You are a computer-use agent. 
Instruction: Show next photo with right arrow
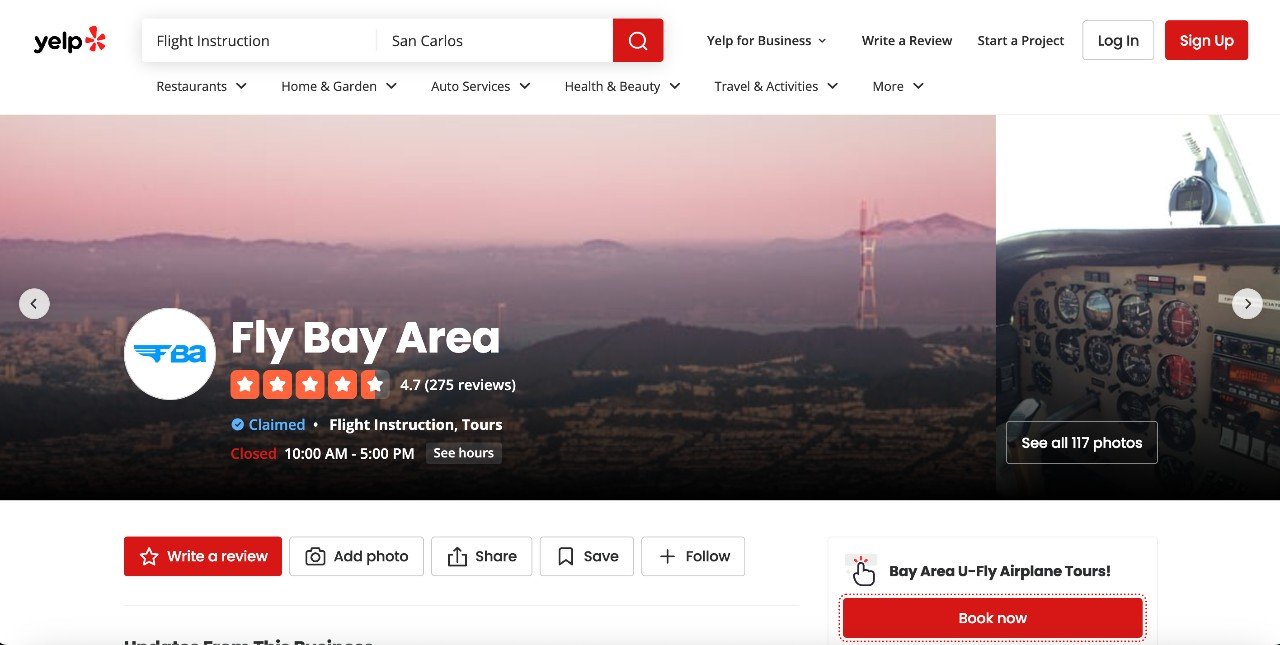pos(1247,304)
